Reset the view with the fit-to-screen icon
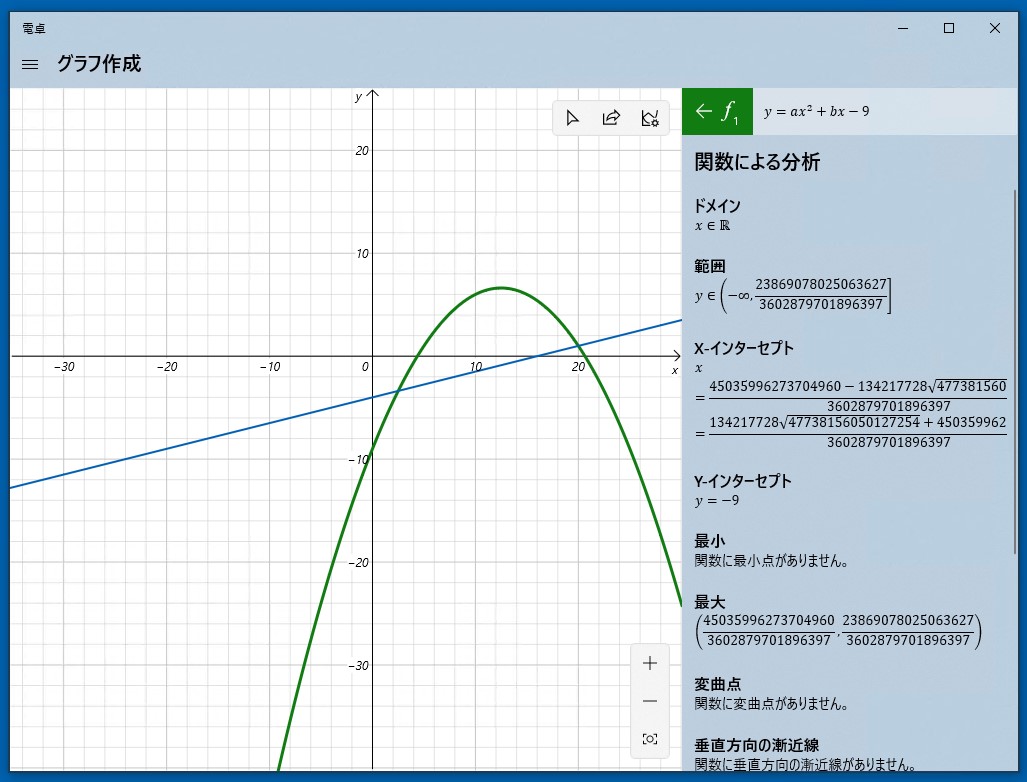1027x782 pixels. (649, 738)
